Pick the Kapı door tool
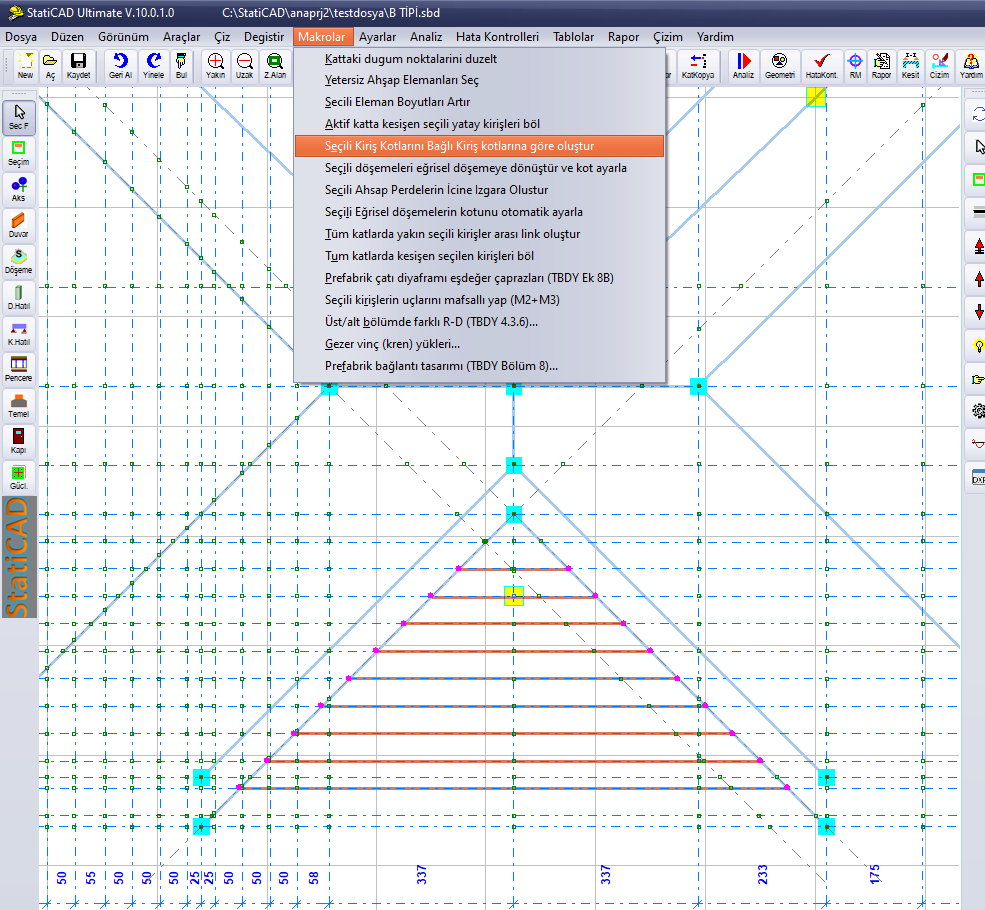Screen dimensions: 985x910 (x=19, y=441)
